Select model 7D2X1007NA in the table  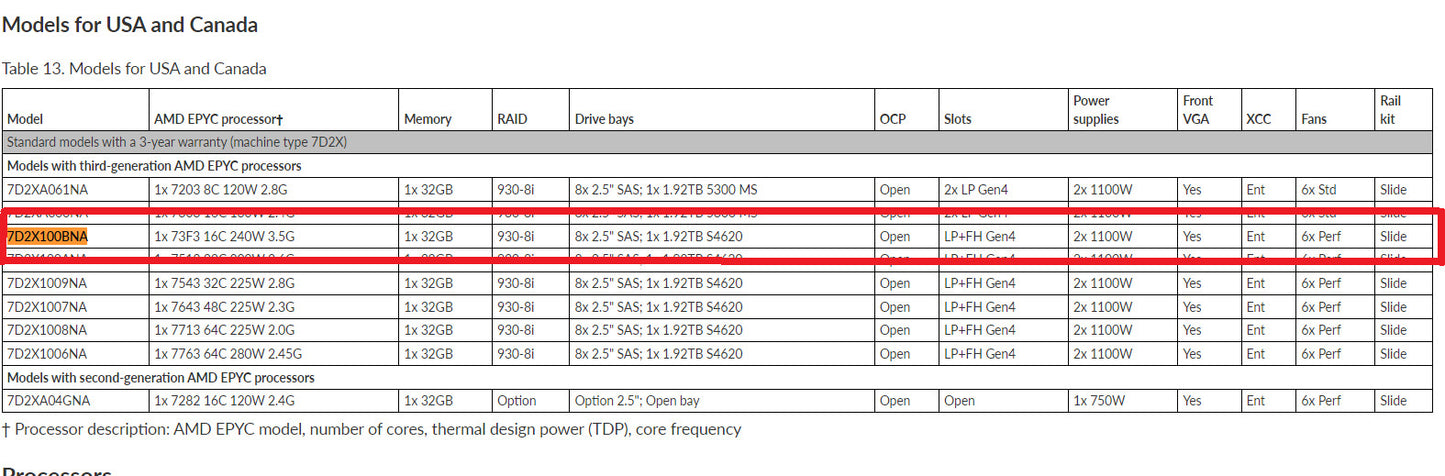[x=47, y=307]
